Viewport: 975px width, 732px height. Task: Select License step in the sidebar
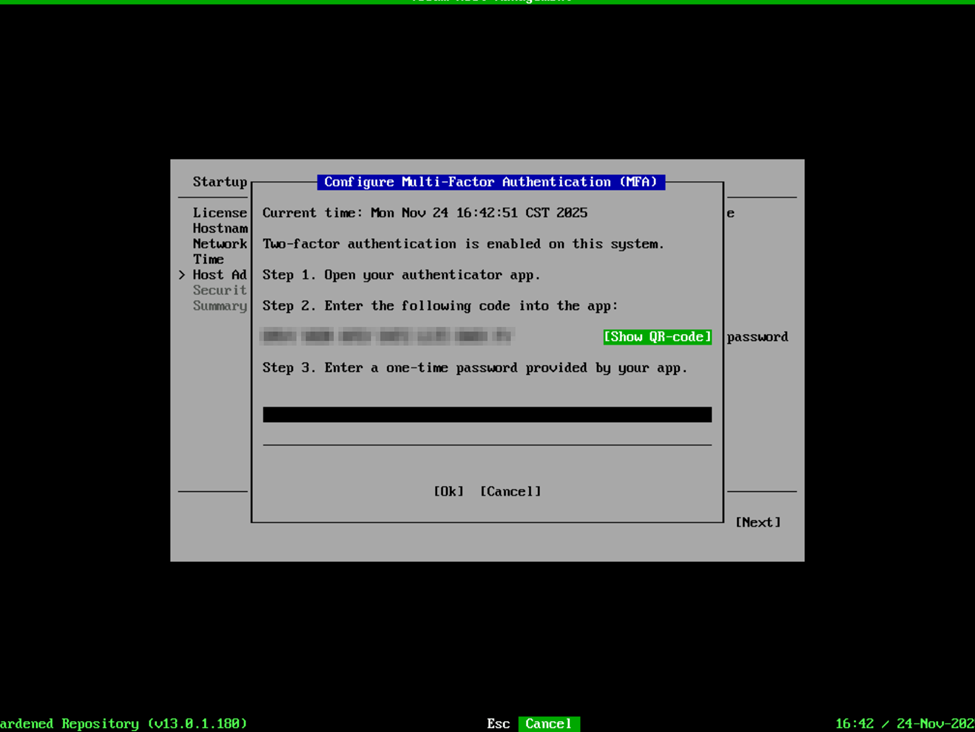(219, 213)
